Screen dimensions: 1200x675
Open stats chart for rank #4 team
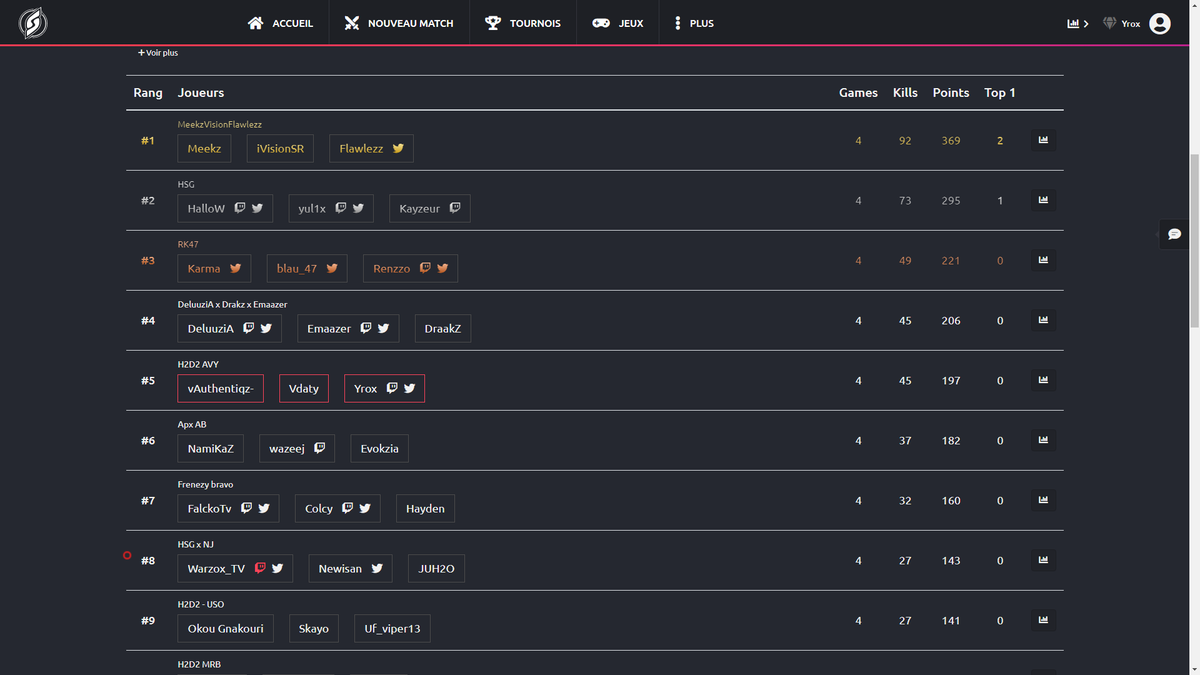pos(1043,320)
